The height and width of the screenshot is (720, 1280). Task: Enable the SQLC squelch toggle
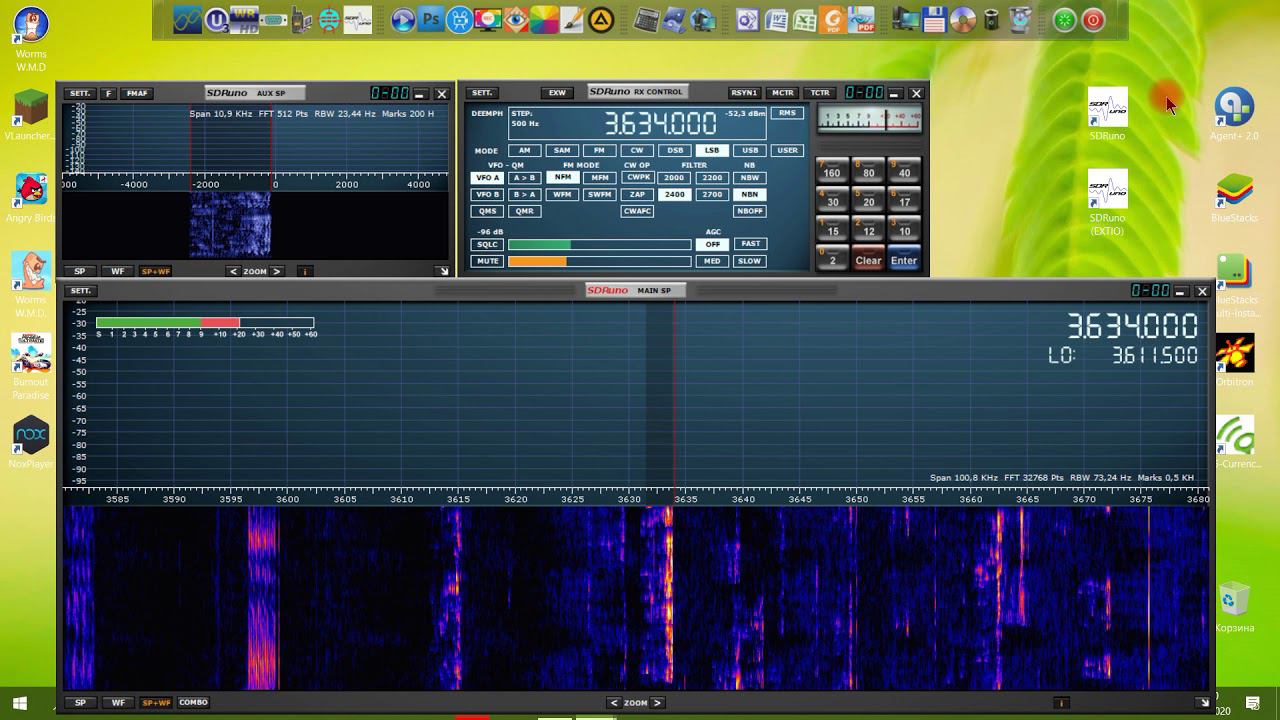(x=487, y=244)
